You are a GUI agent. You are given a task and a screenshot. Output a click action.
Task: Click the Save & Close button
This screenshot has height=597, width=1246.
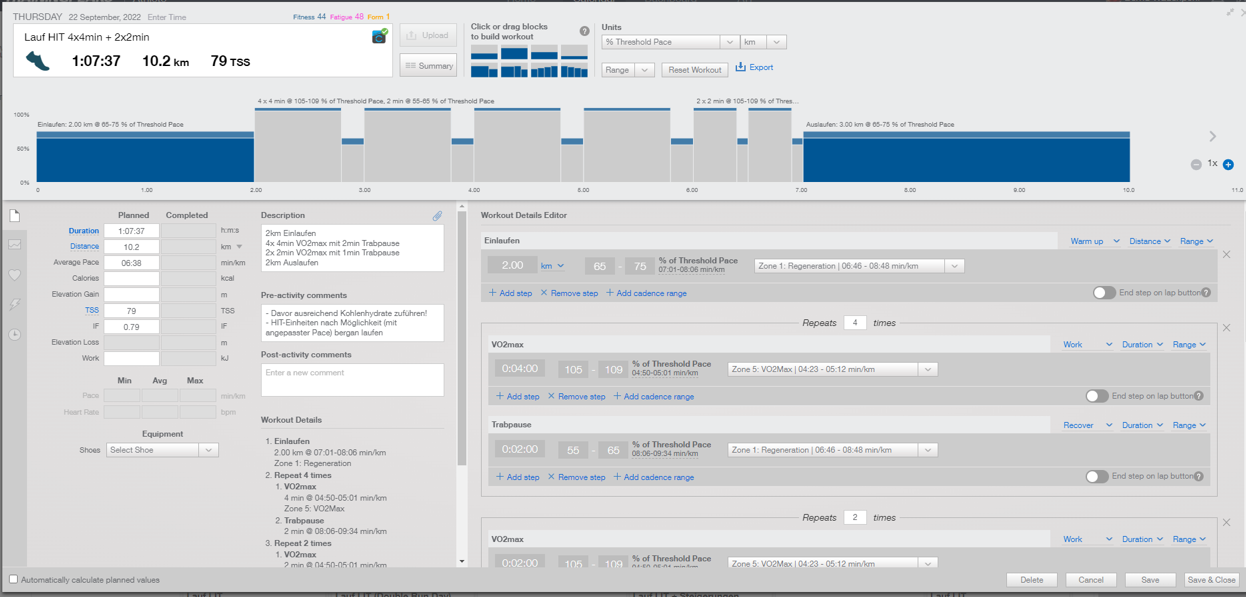(x=1210, y=580)
